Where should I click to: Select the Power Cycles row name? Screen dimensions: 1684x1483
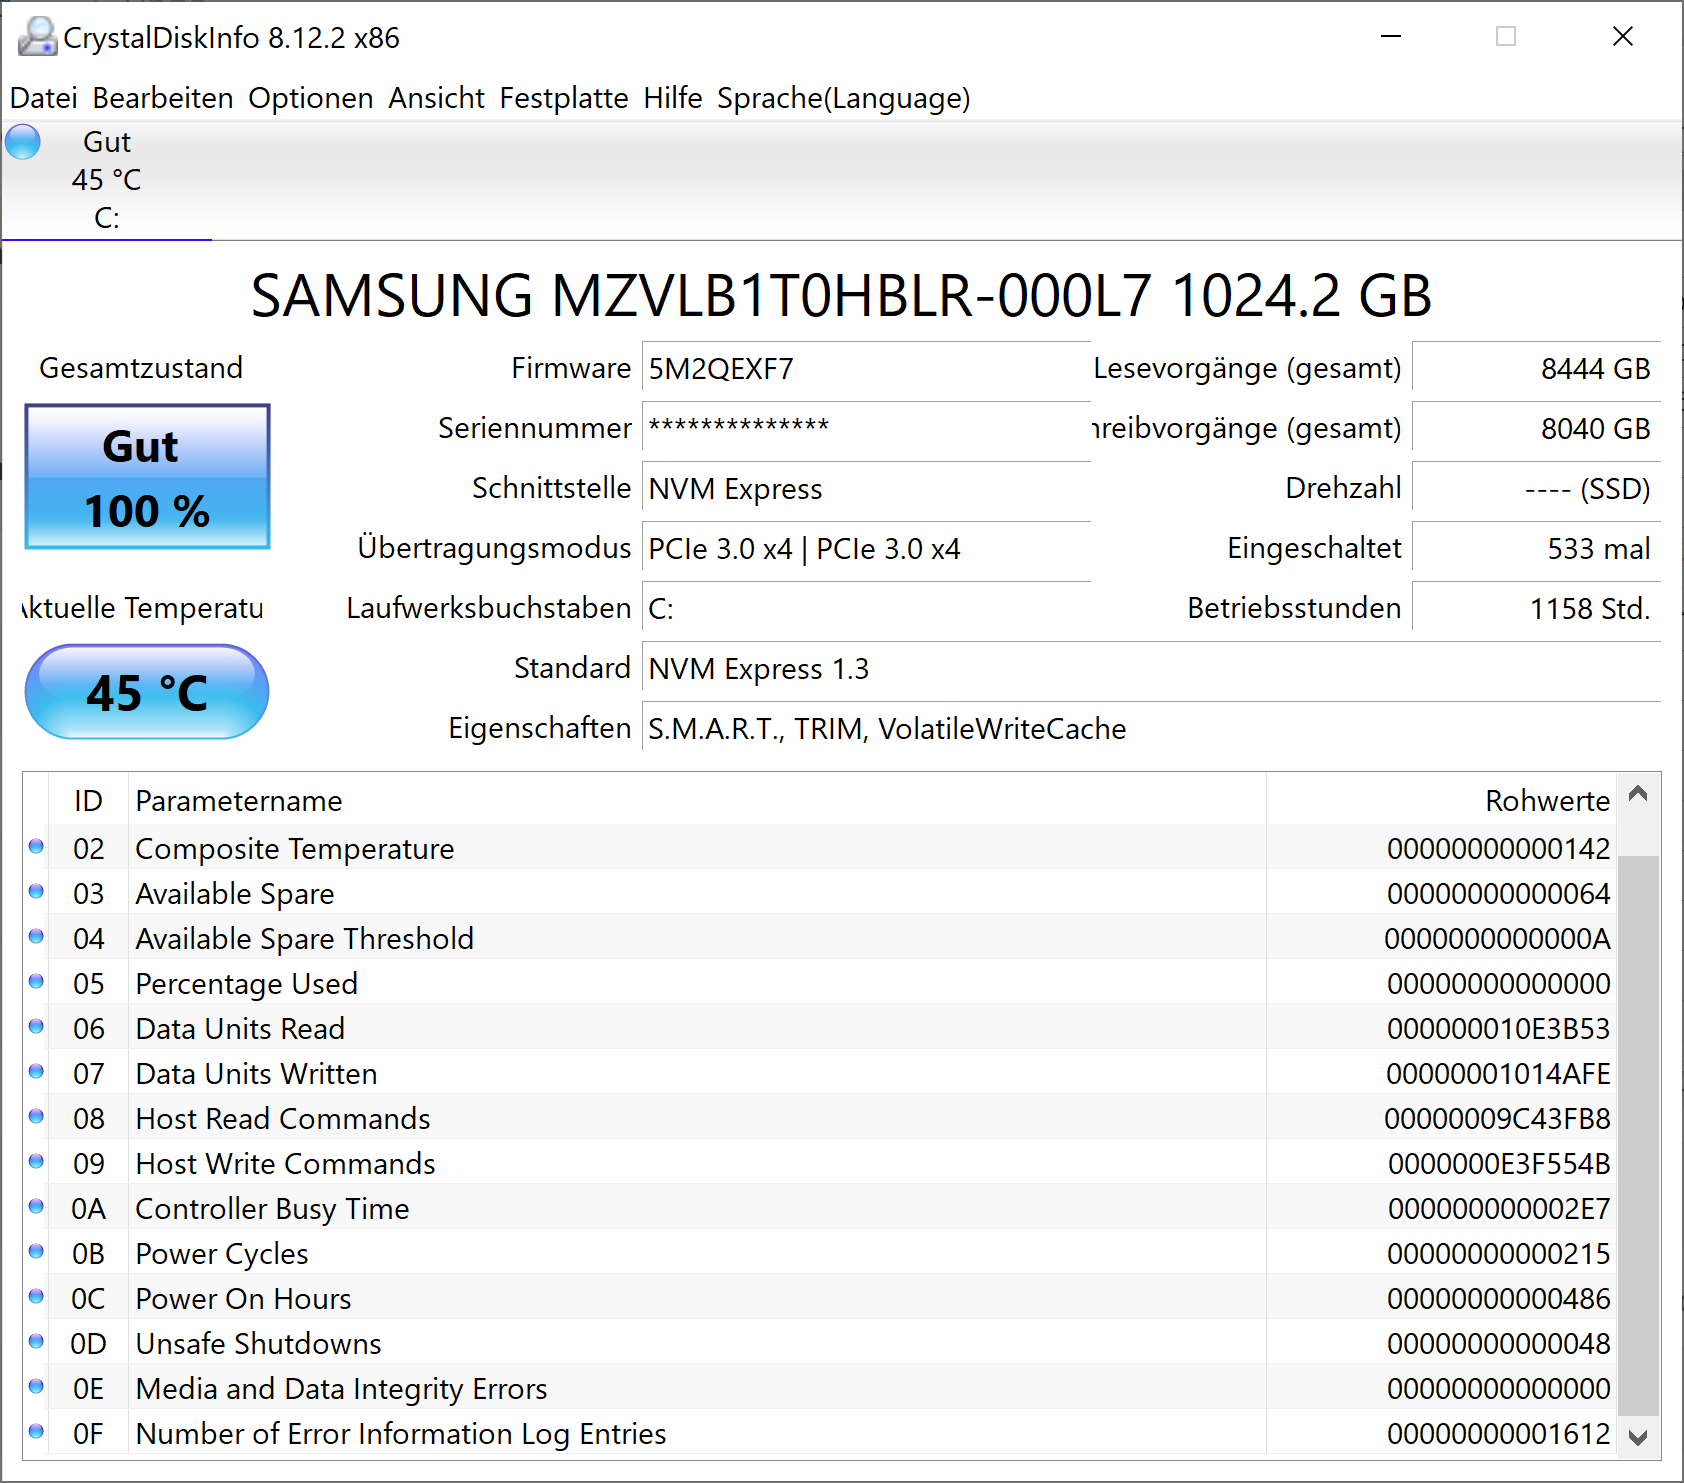click(x=222, y=1254)
